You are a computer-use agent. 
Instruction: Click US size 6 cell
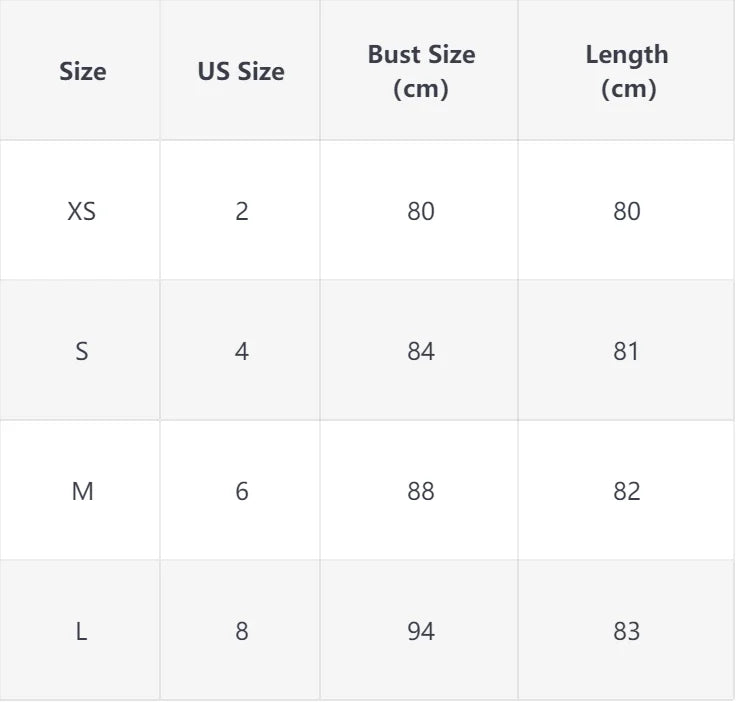[x=241, y=491]
